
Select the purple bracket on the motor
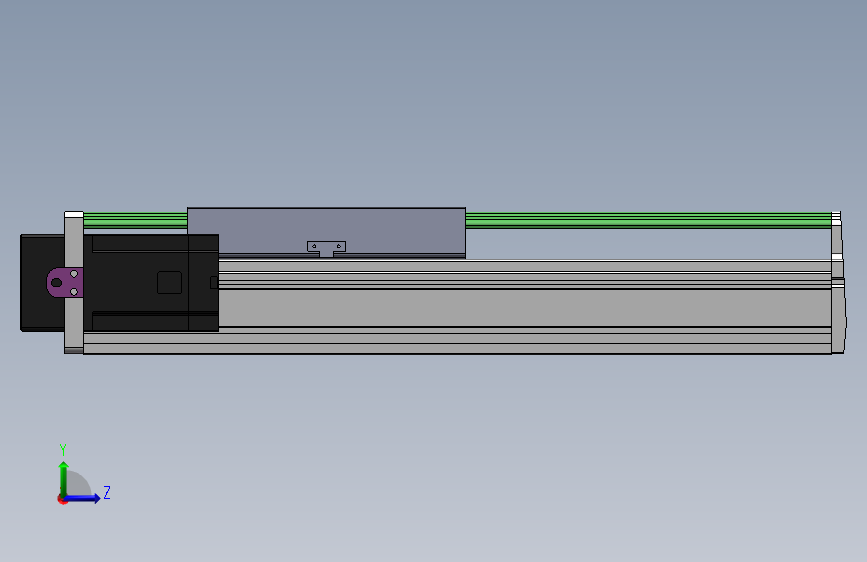pyautogui.click(x=65, y=283)
